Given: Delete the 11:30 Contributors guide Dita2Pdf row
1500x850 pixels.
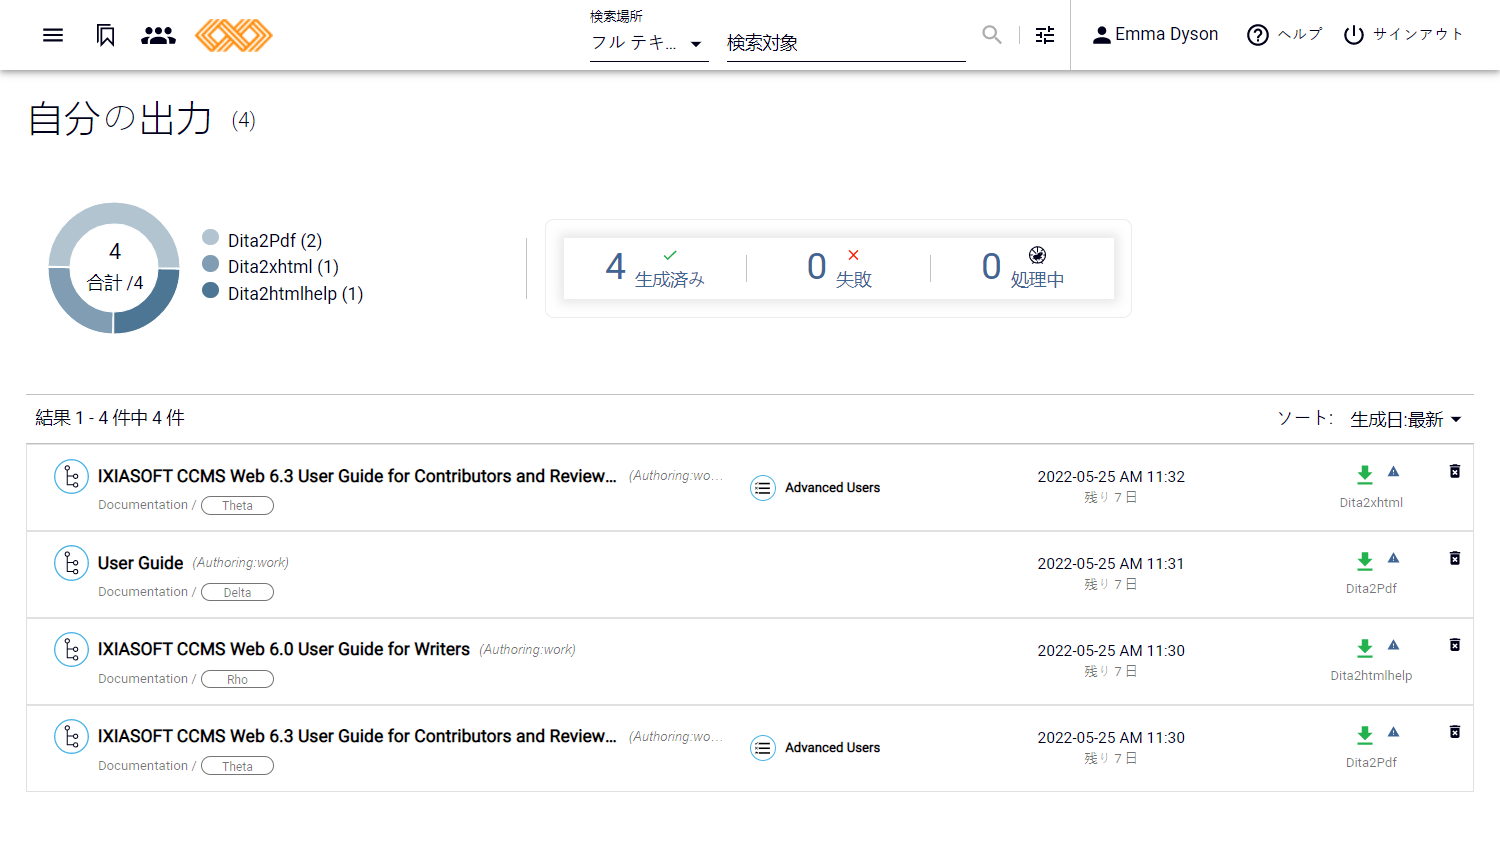Looking at the screenshot, I should [1455, 732].
